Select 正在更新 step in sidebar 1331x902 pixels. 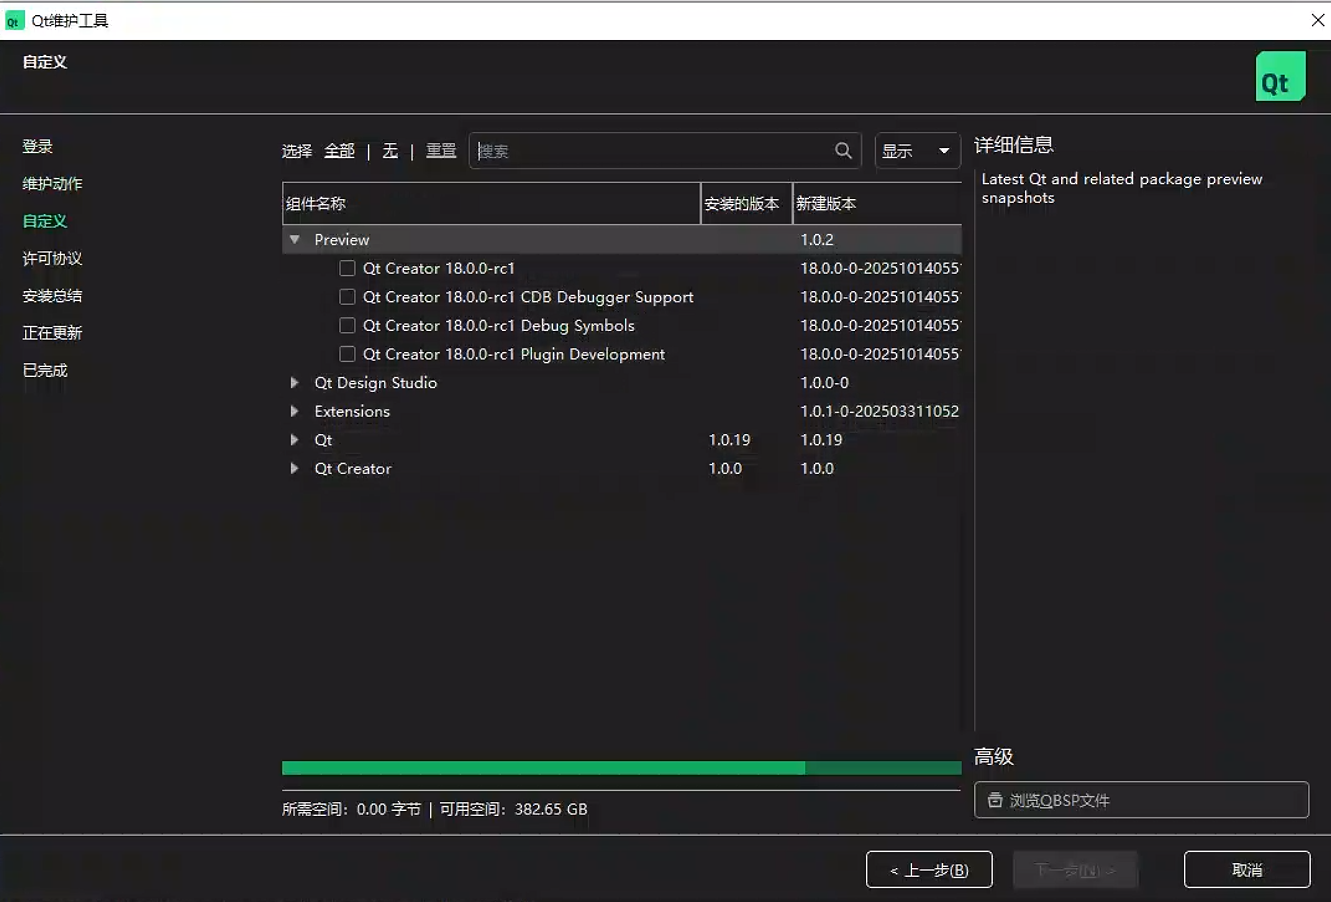tap(53, 333)
